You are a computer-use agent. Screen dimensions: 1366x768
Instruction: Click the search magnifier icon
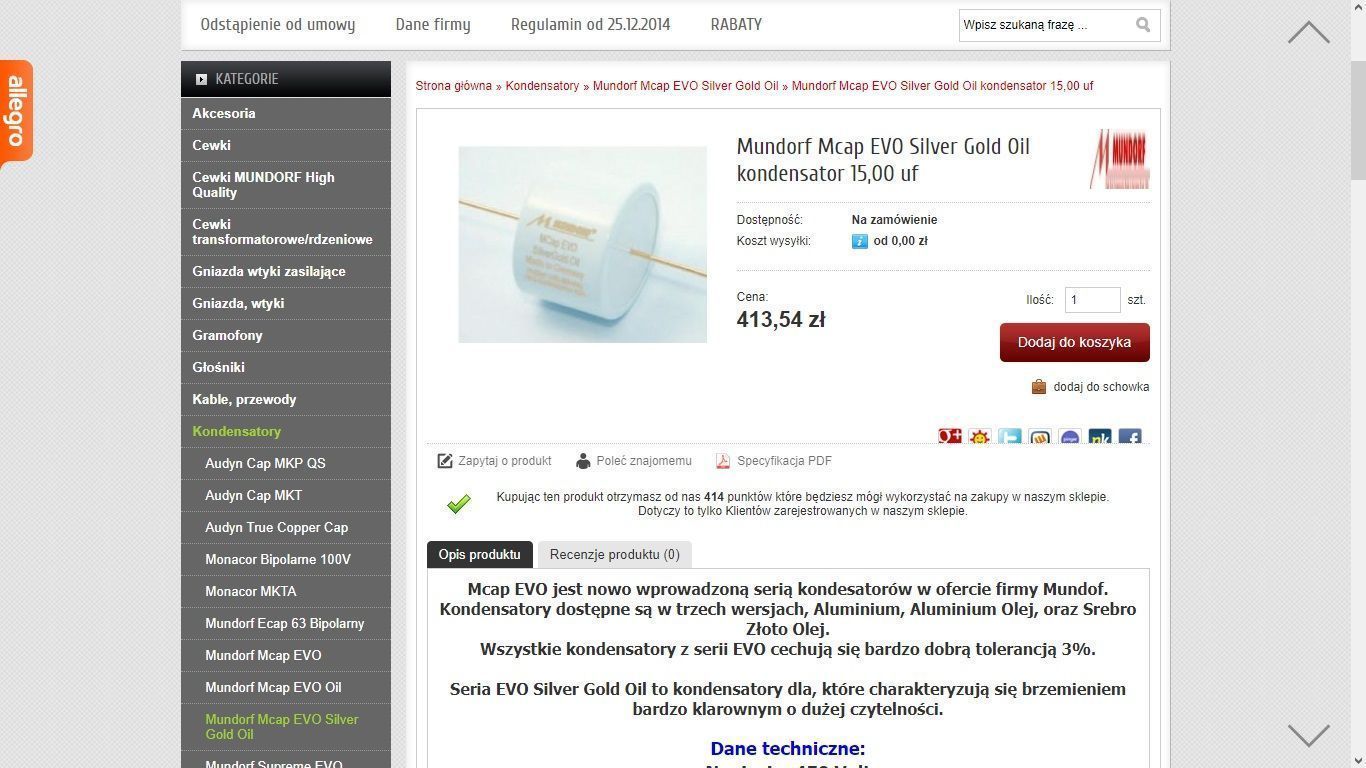1143,25
